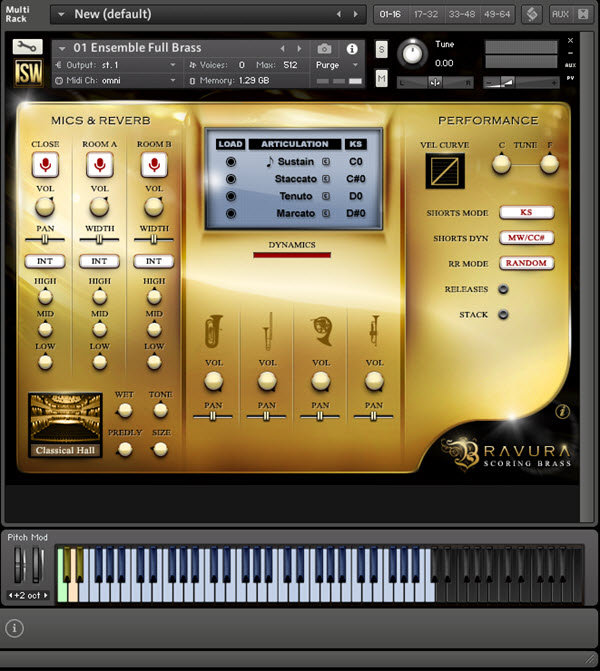Change the SHORTS DYN MW/CC# selector
The width and height of the screenshot is (600, 671).
pyautogui.click(x=526, y=238)
